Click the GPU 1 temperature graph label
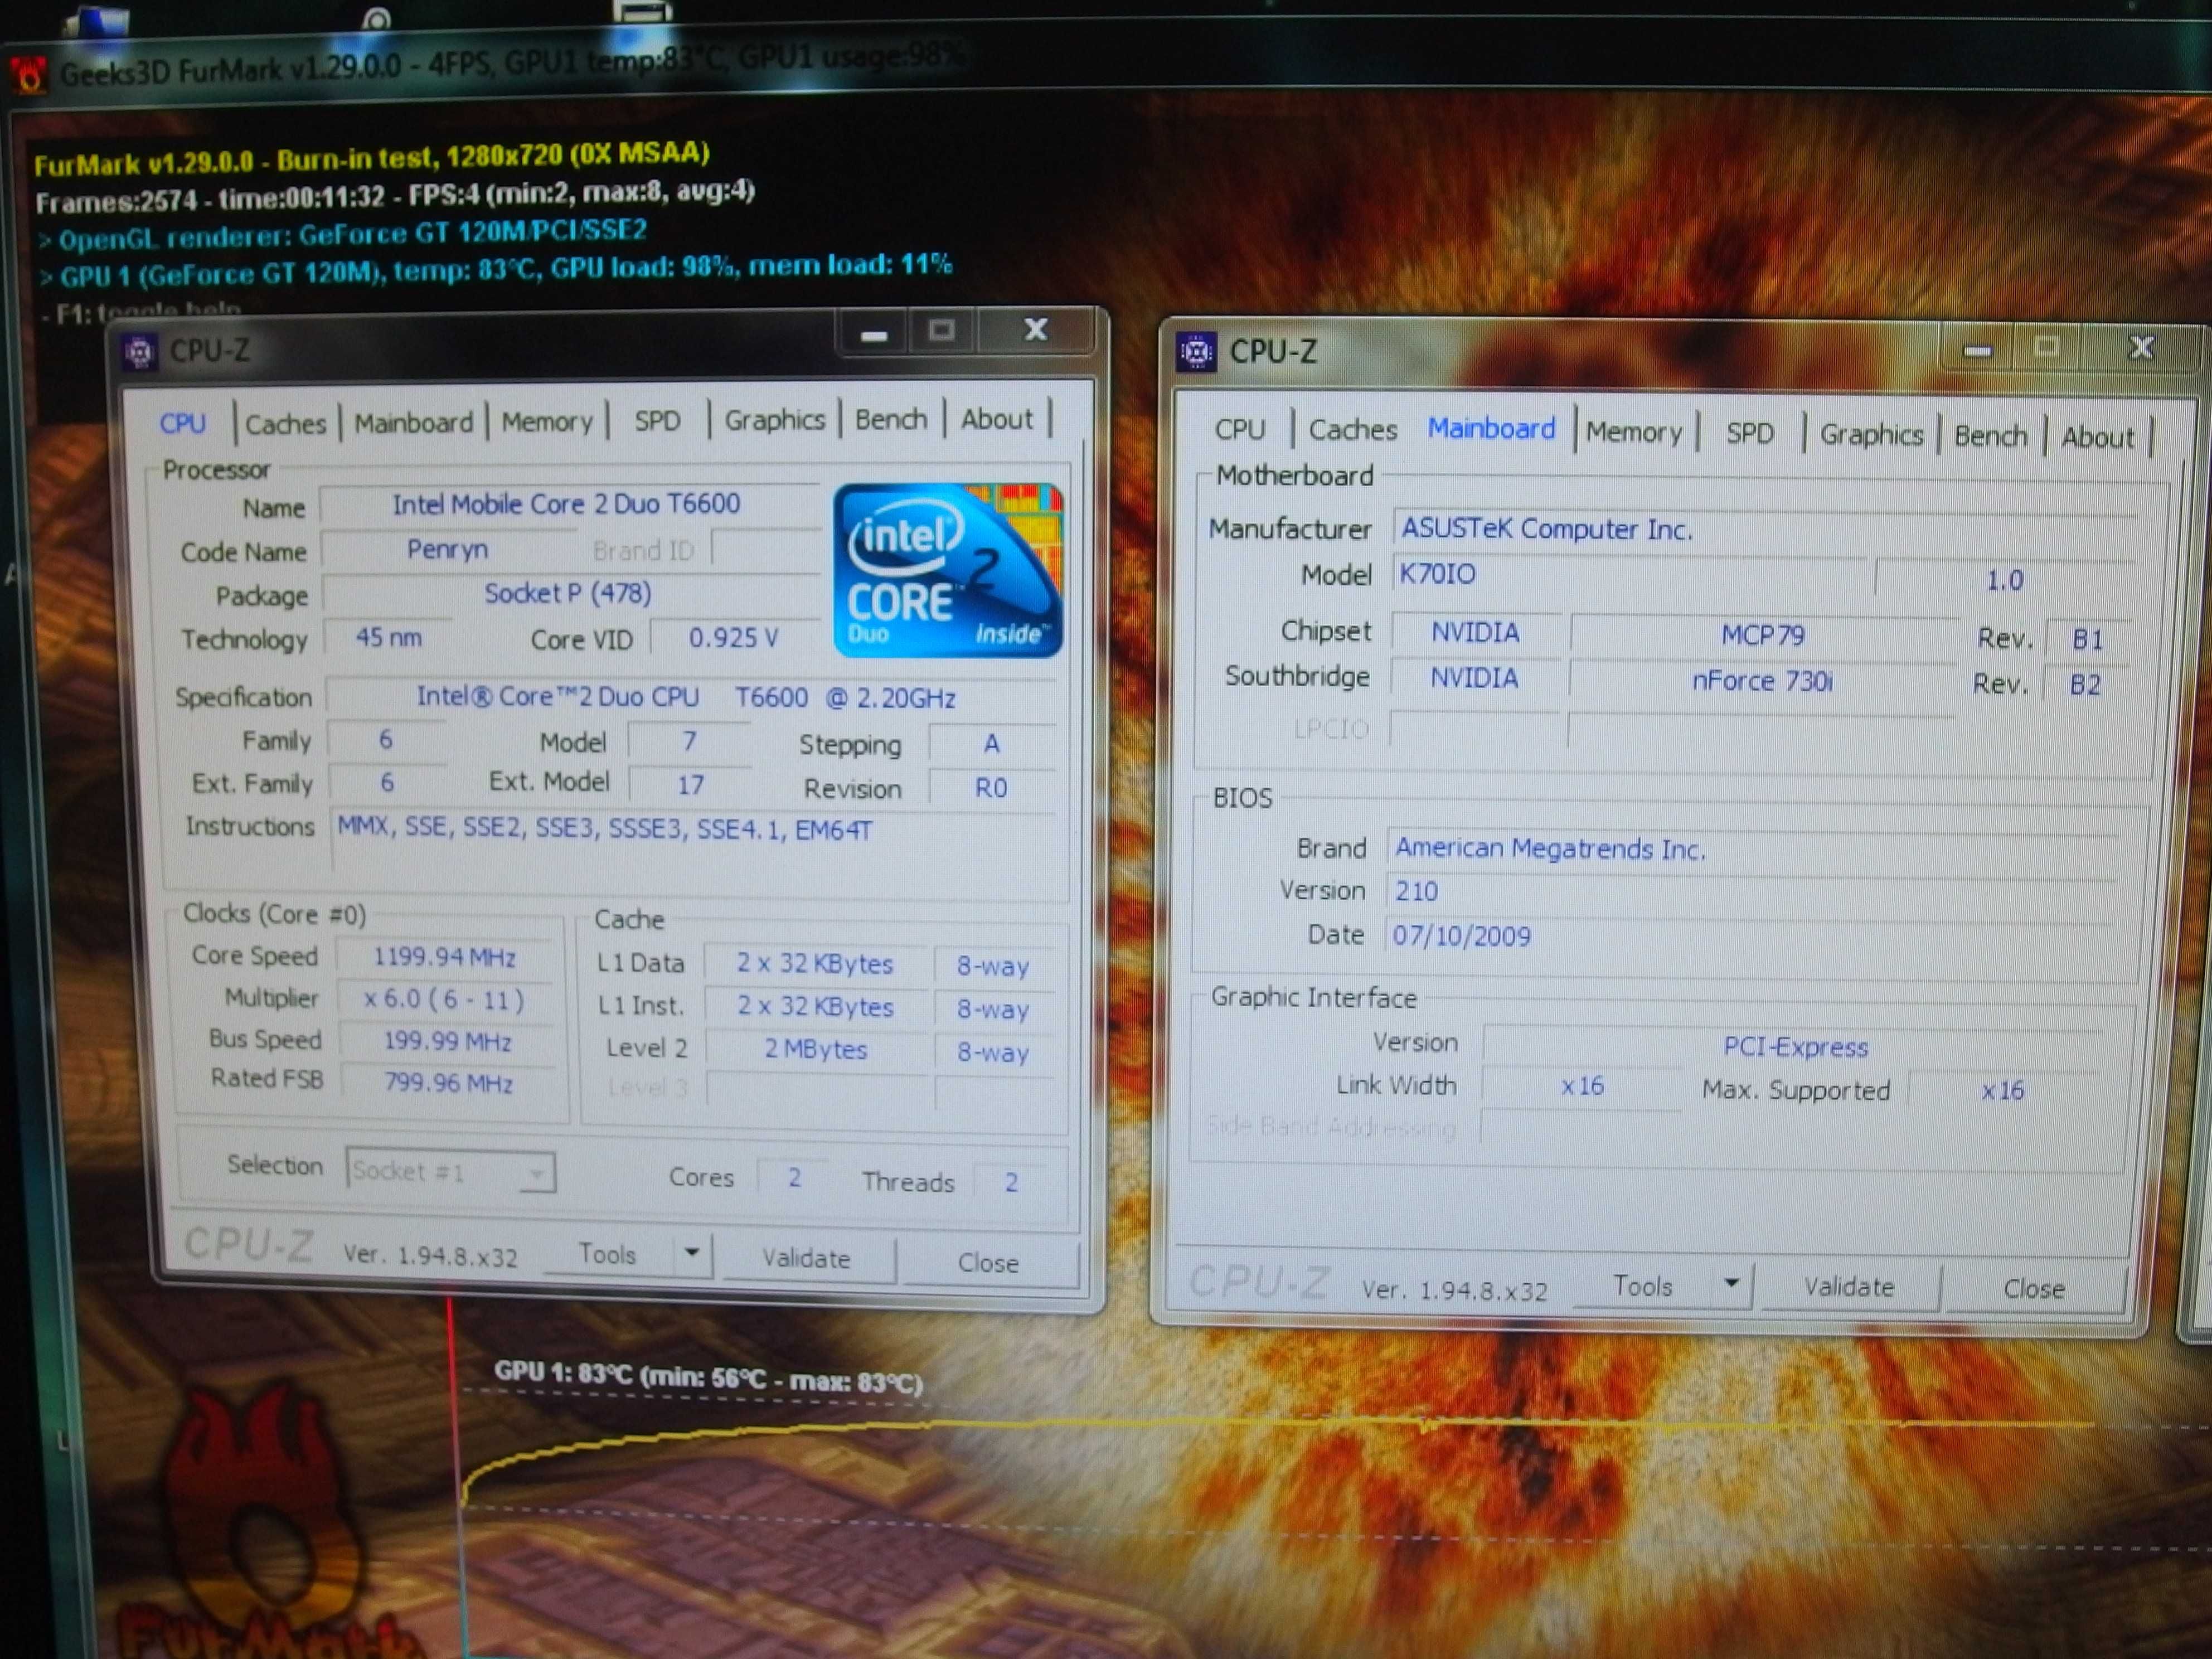The image size is (2212, 1659). click(708, 1378)
